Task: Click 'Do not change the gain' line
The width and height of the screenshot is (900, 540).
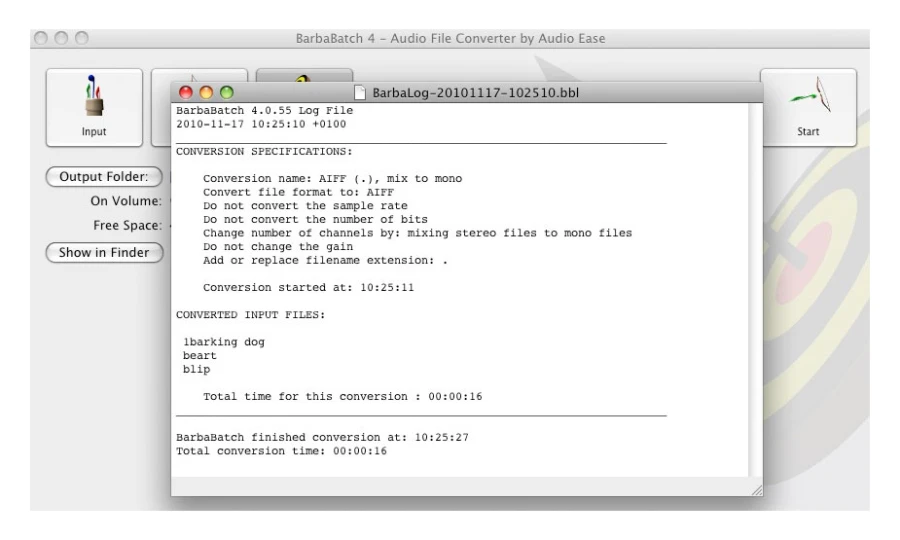Action: click(278, 247)
